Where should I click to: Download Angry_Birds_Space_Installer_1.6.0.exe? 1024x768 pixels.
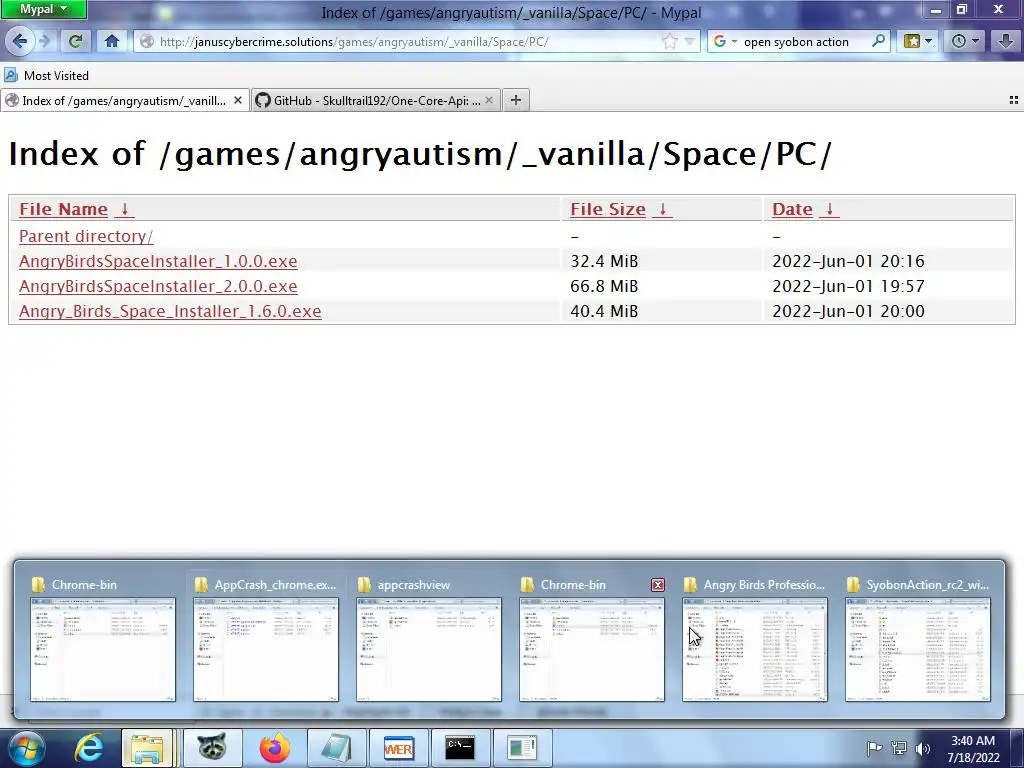pos(170,311)
